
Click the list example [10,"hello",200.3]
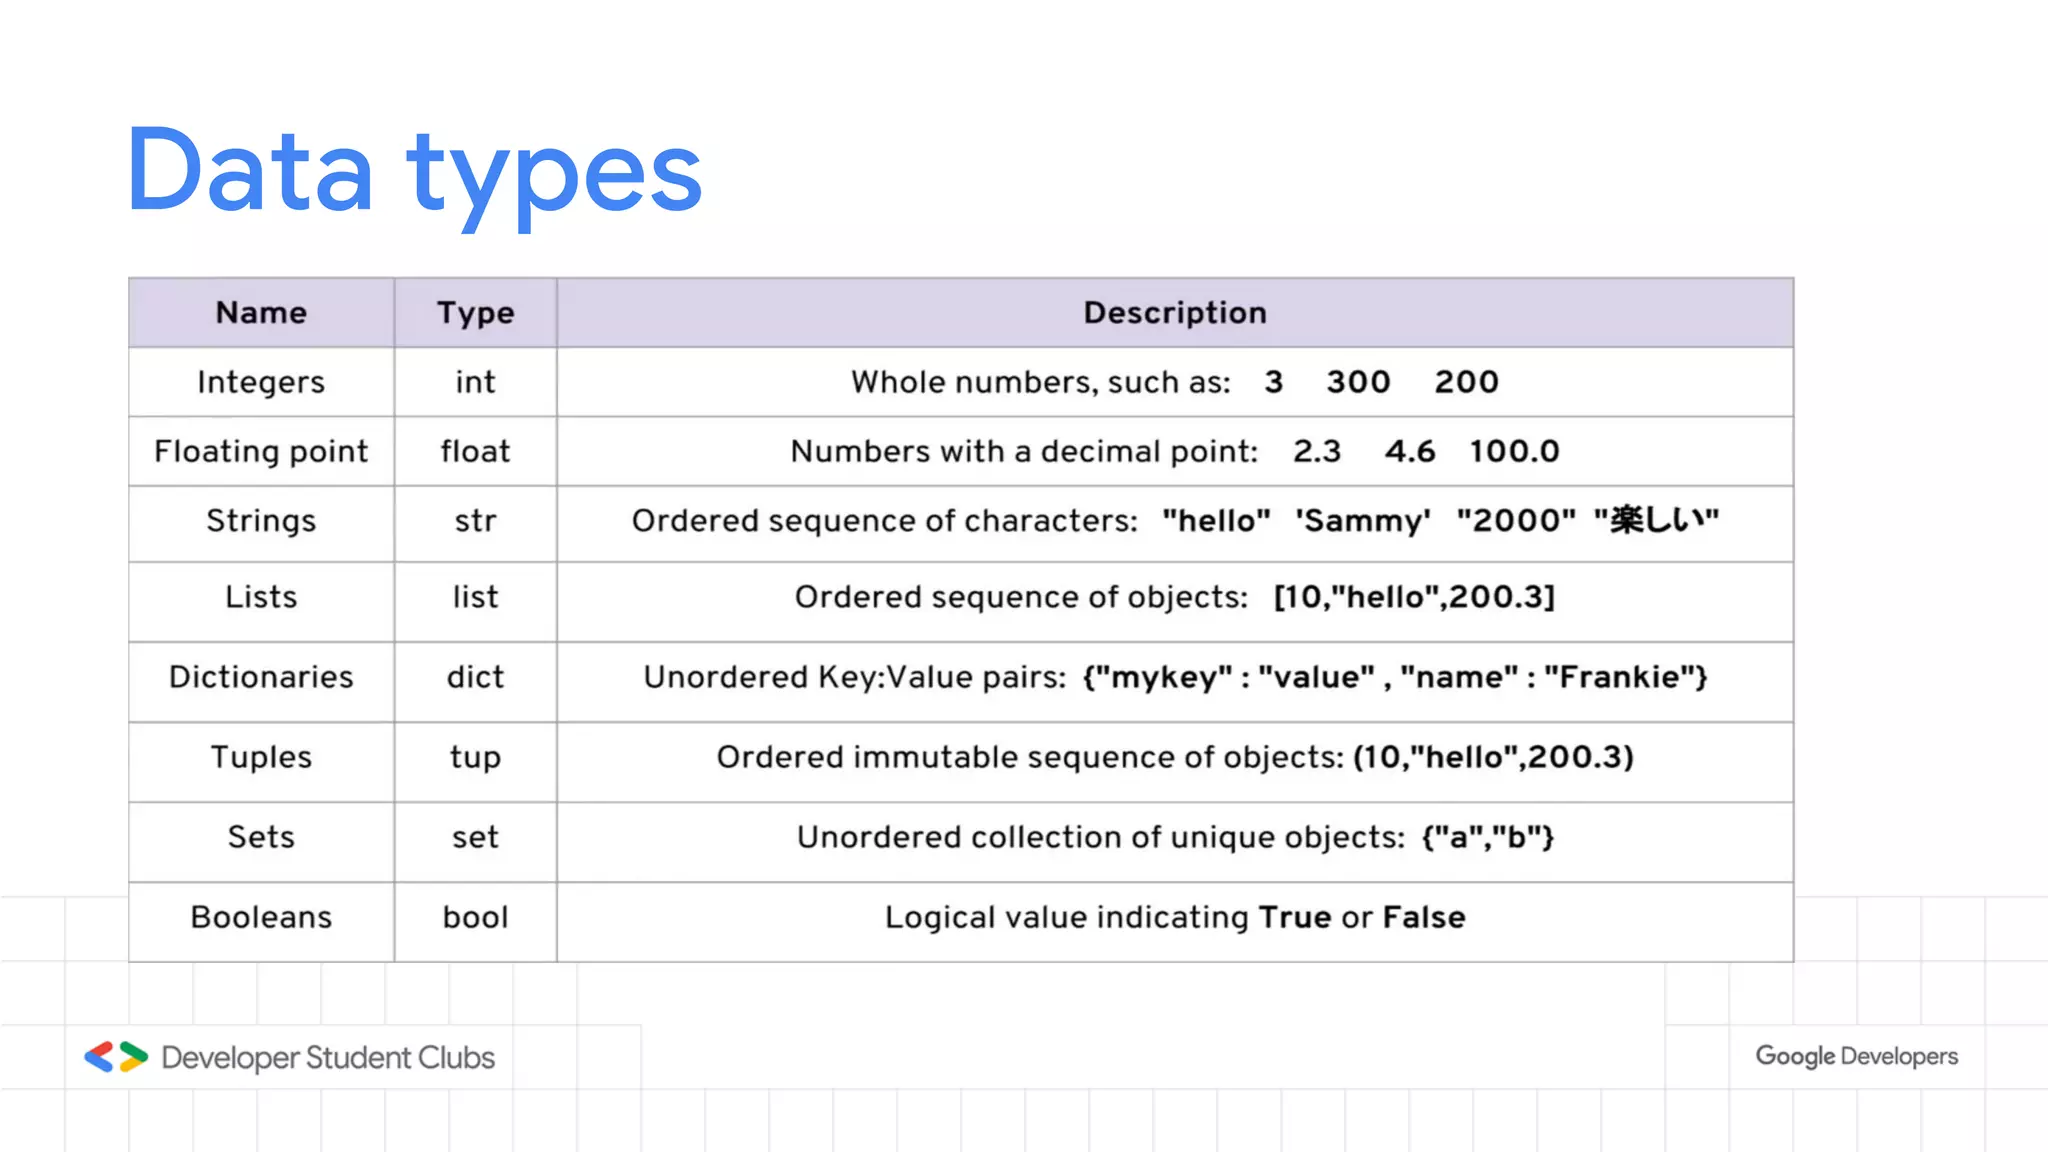1414,597
